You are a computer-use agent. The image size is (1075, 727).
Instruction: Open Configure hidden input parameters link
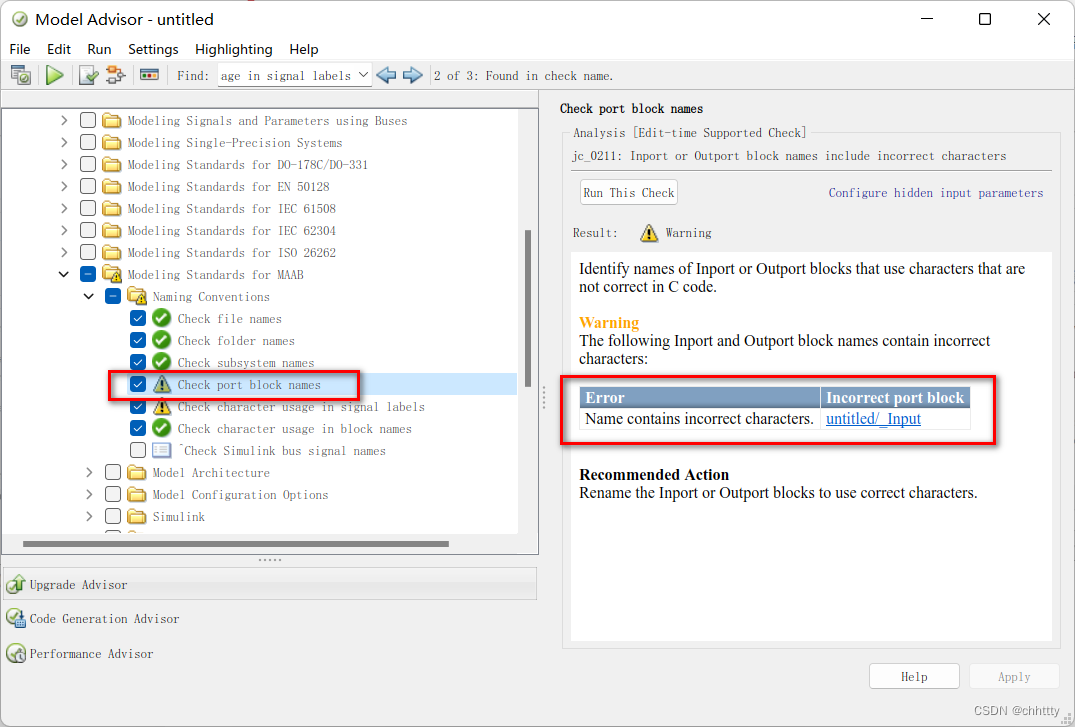pyautogui.click(x=936, y=193)
